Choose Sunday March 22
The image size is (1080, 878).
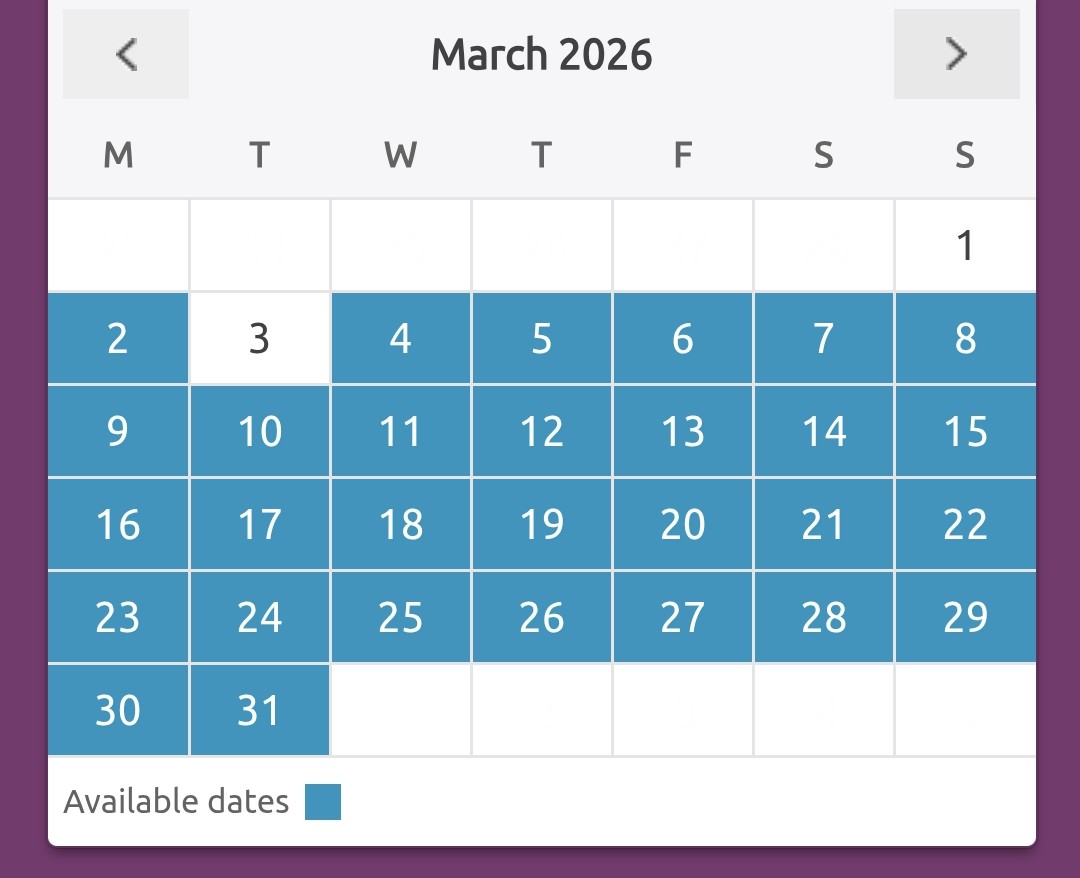(x=965, y=525)
